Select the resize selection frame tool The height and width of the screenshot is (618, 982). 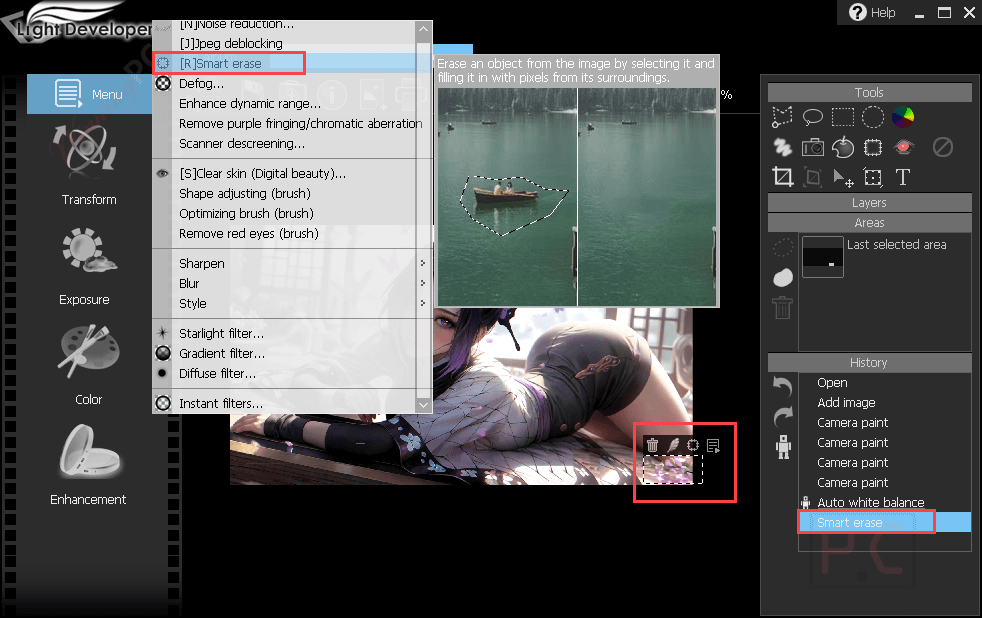(x=872, y=177)
